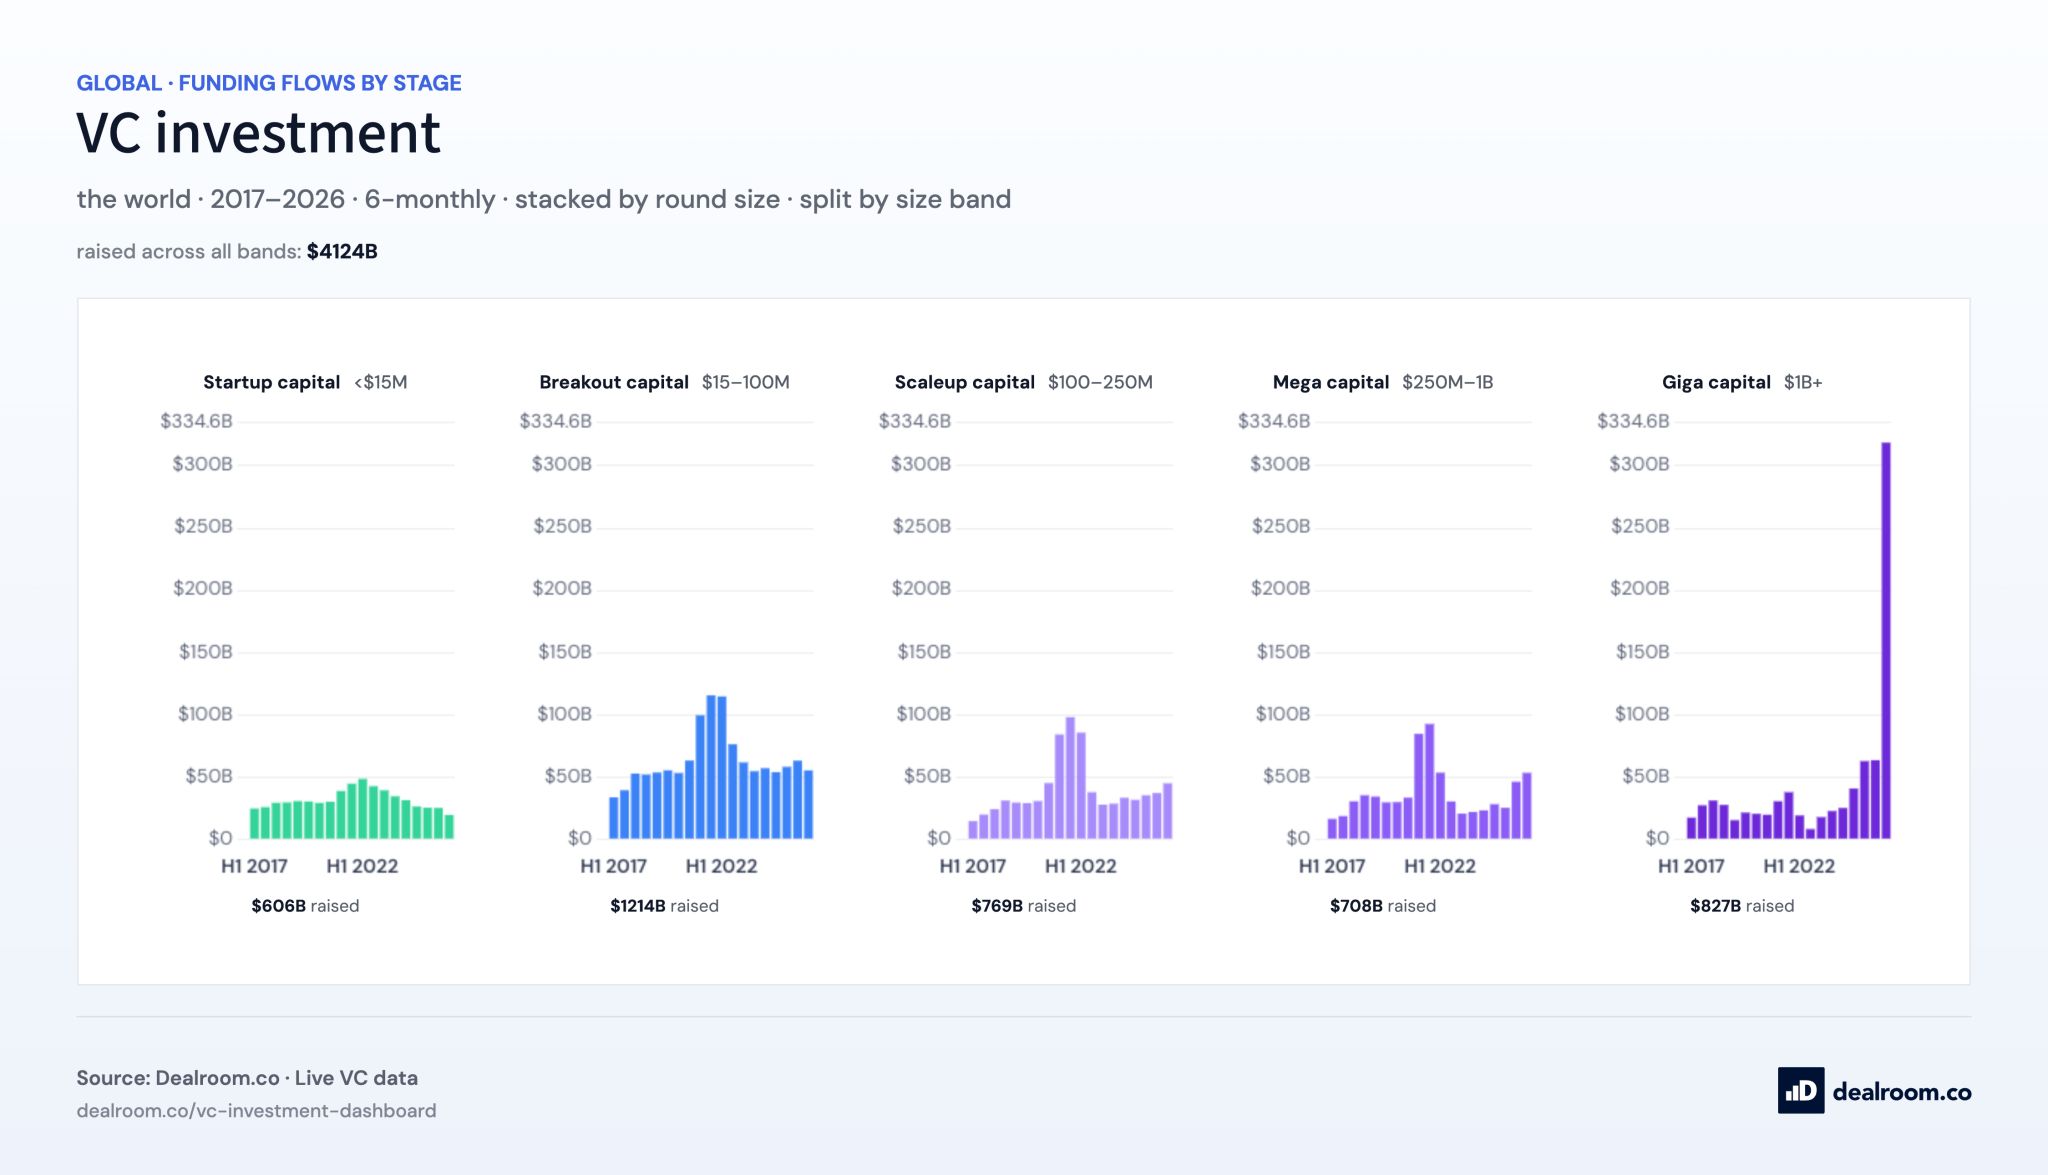This screenshot has width=2048, height=1175.
Task: Click the H1 2022 label under Giga capital
Action: pos(1799,866)
